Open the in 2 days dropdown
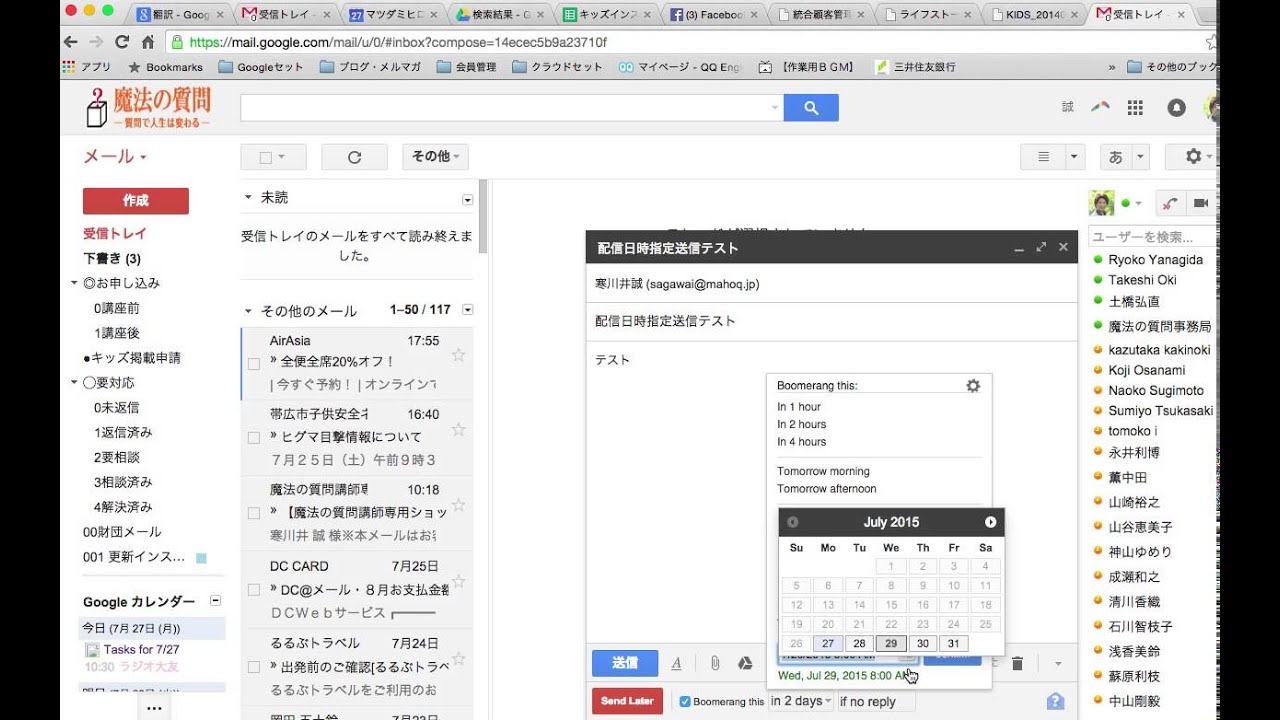 pyautogui.click(x=802, y=701)
